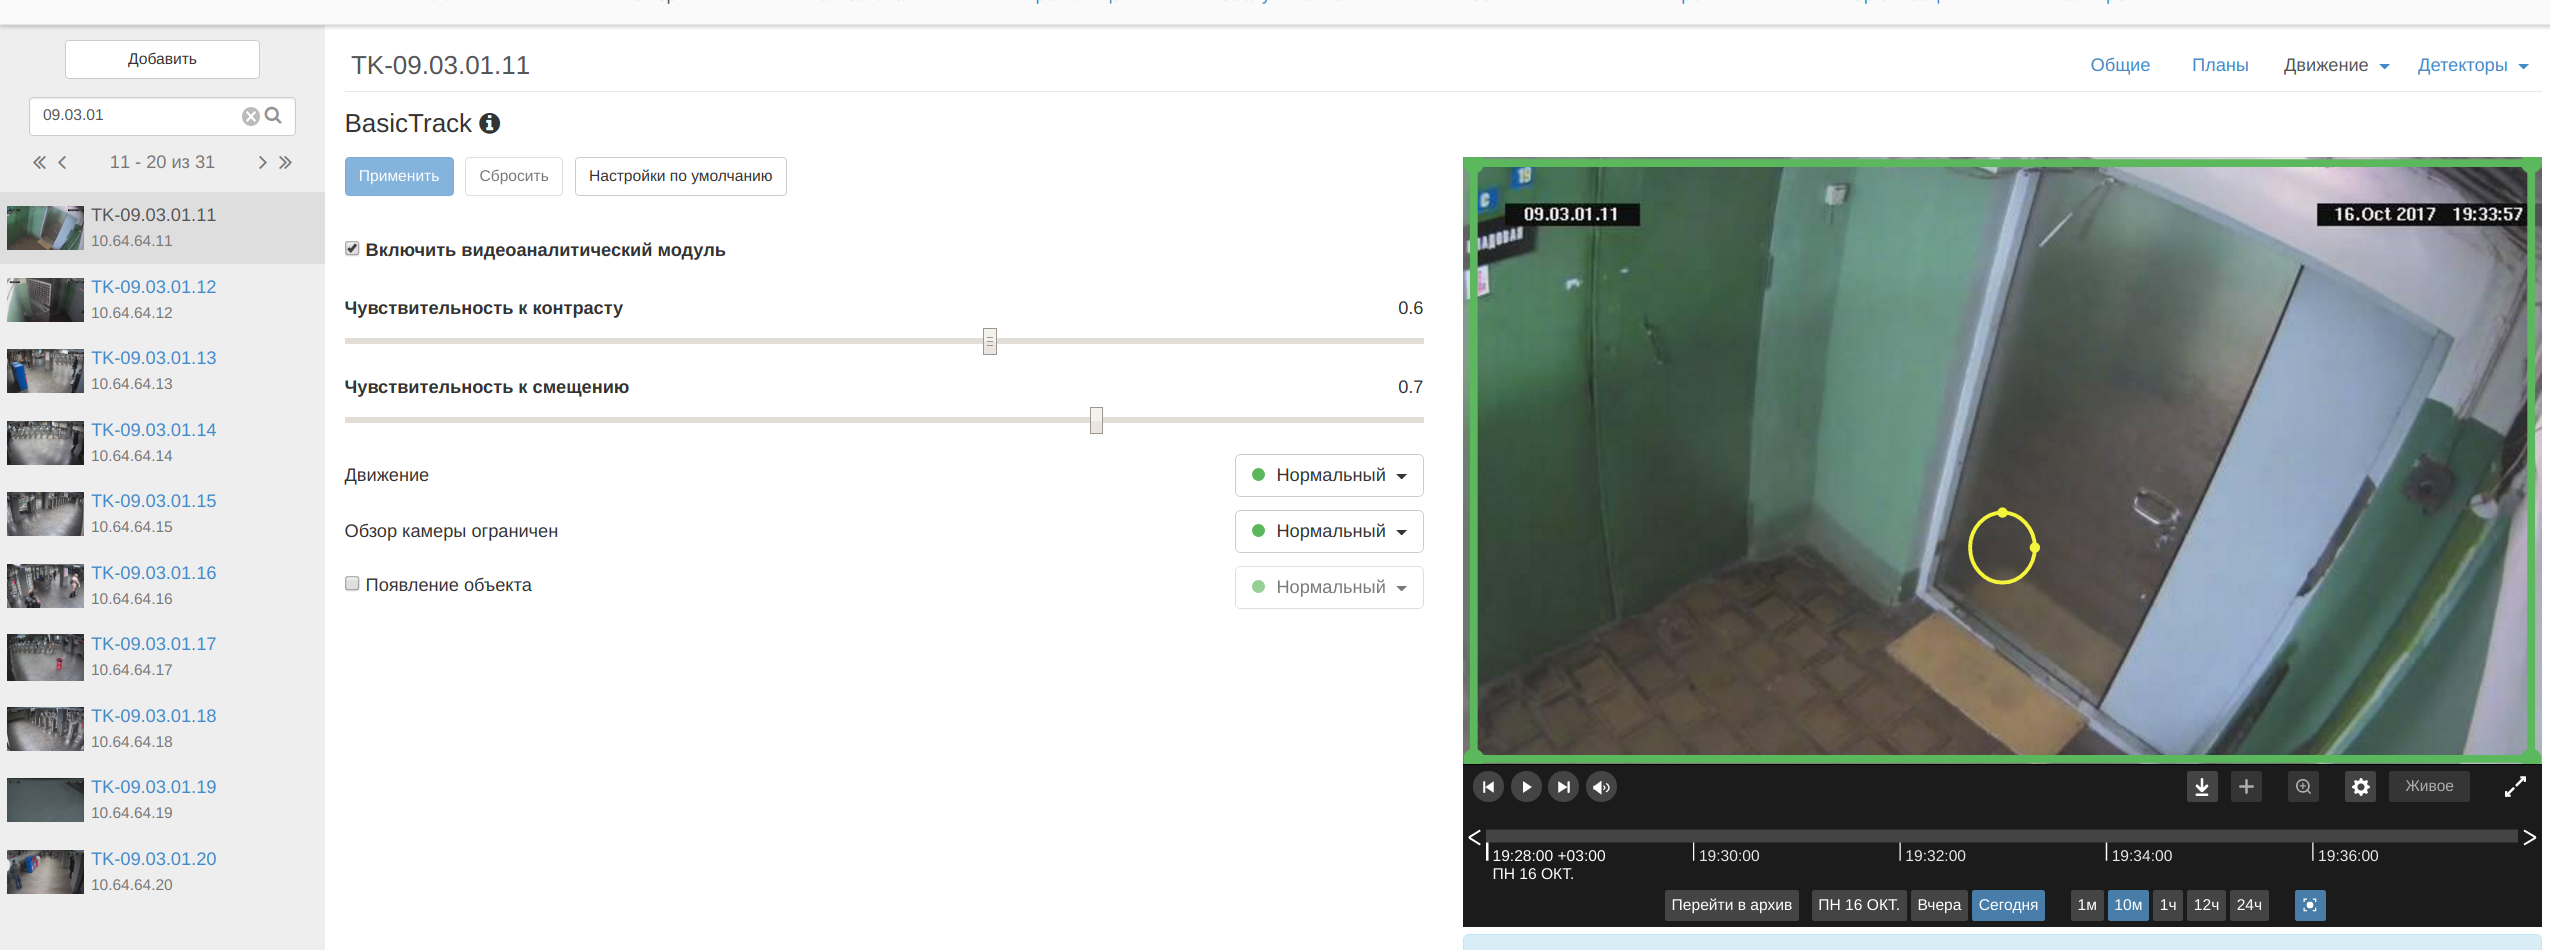2550x950 pixels.
Task: Click the displacement sensitivity slider handle
Action: coord(1096,421)
